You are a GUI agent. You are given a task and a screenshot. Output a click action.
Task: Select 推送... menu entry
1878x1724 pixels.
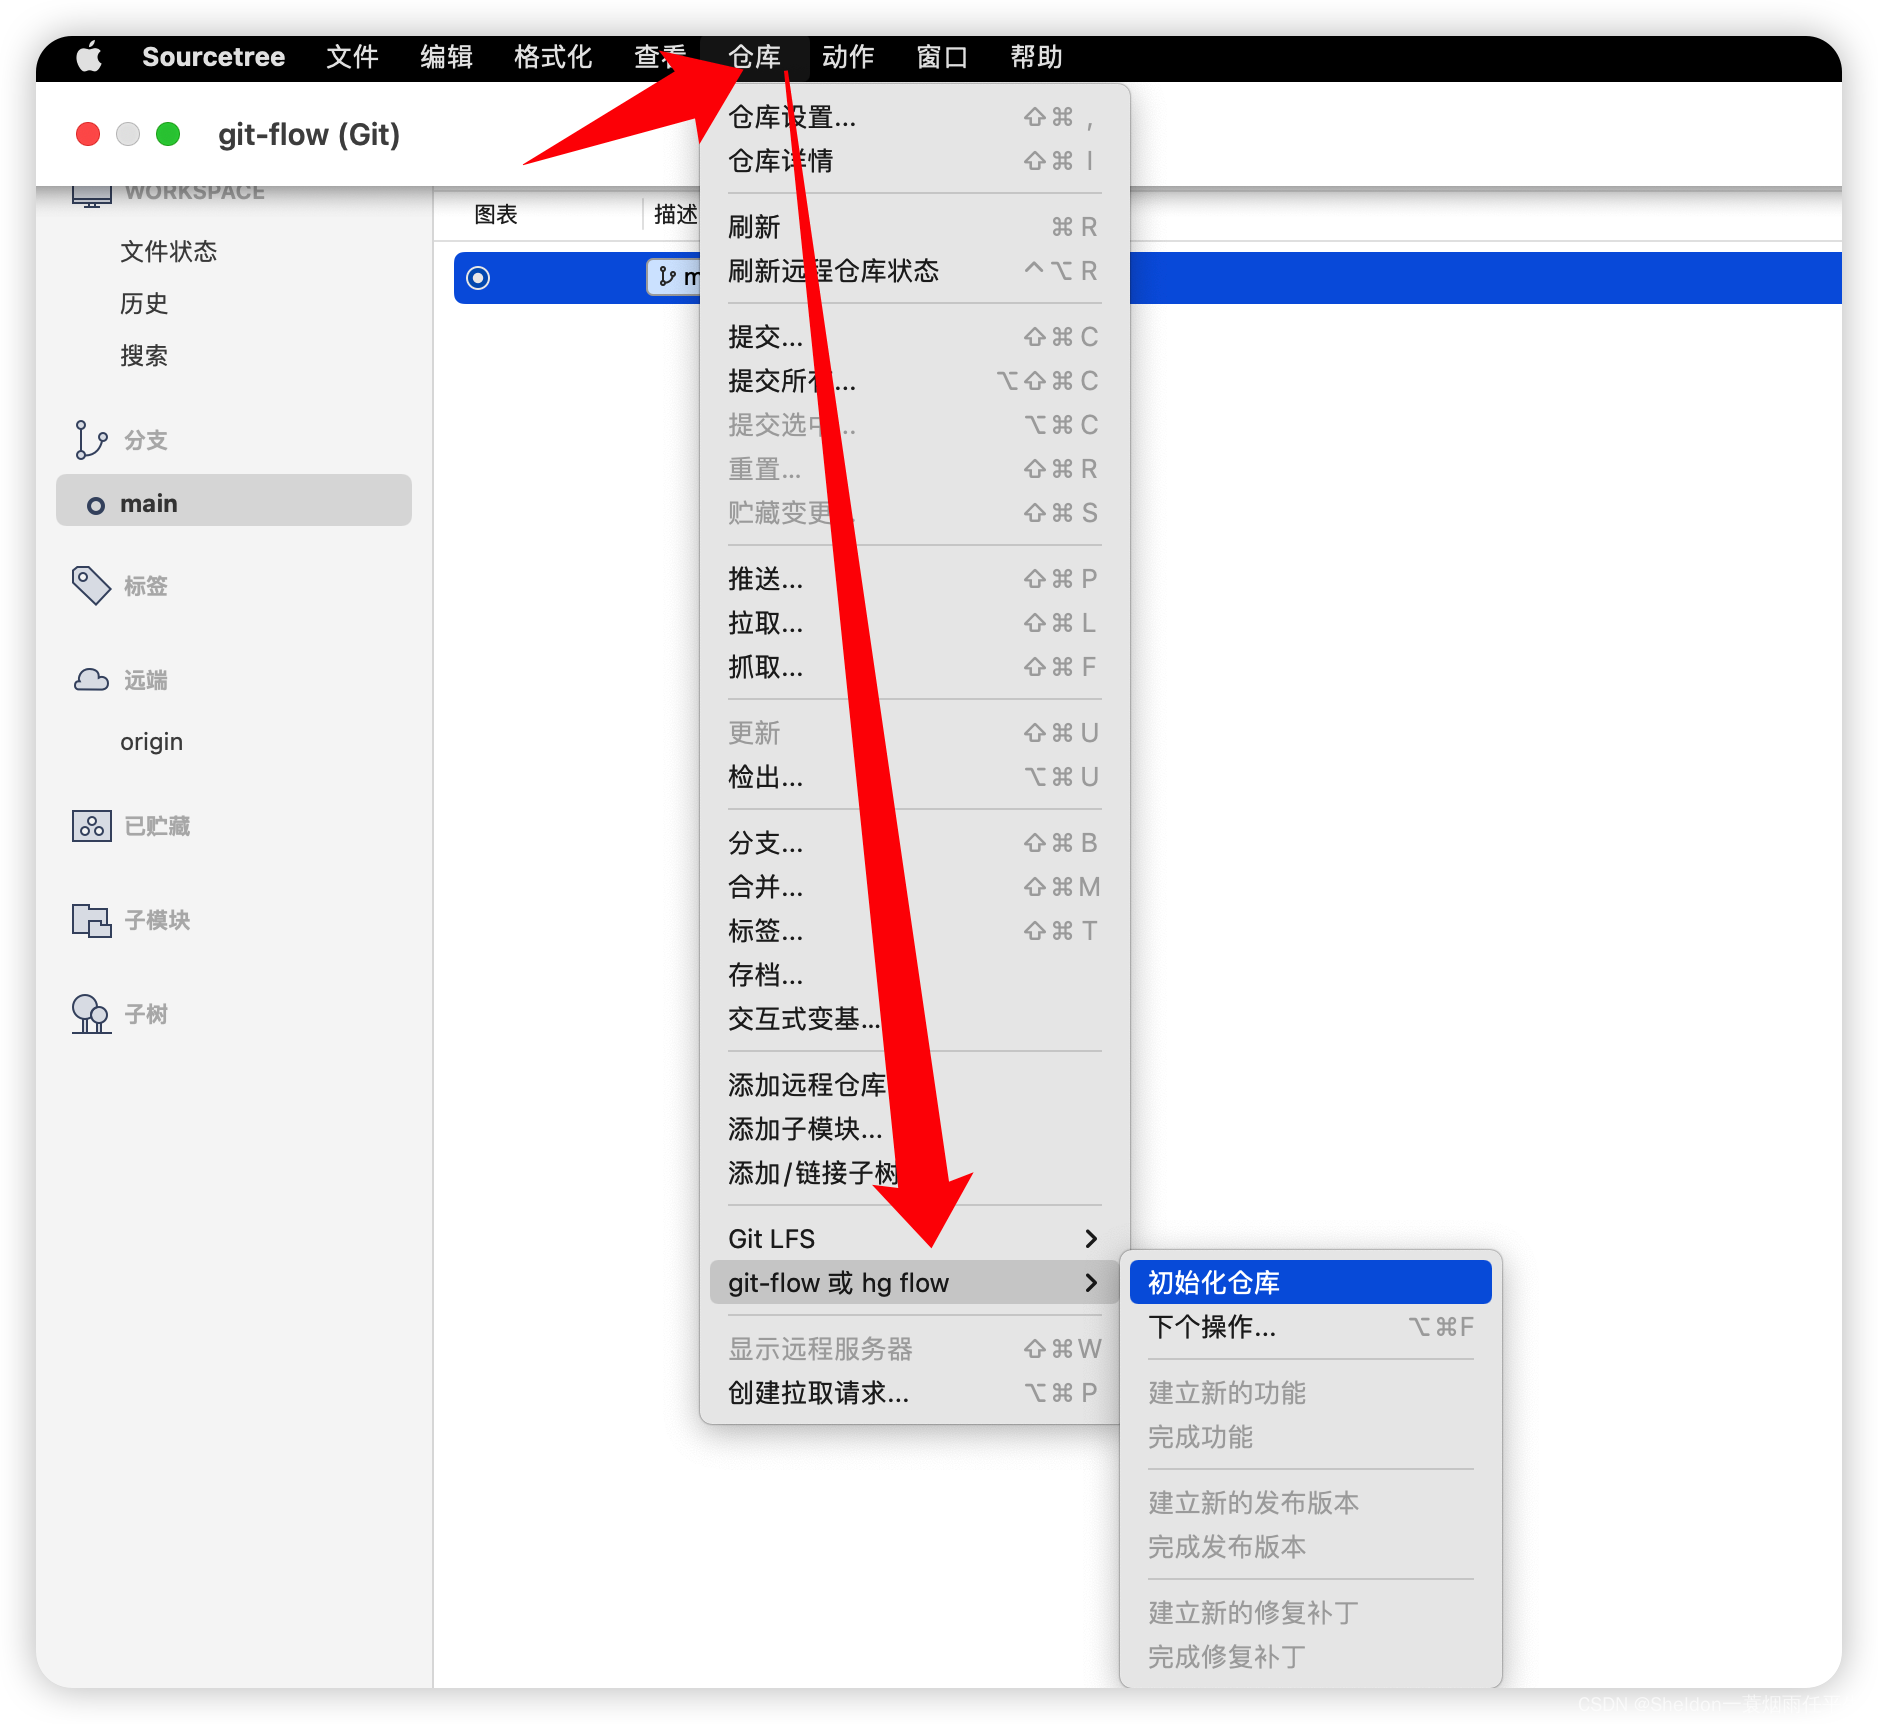(914, 579)
